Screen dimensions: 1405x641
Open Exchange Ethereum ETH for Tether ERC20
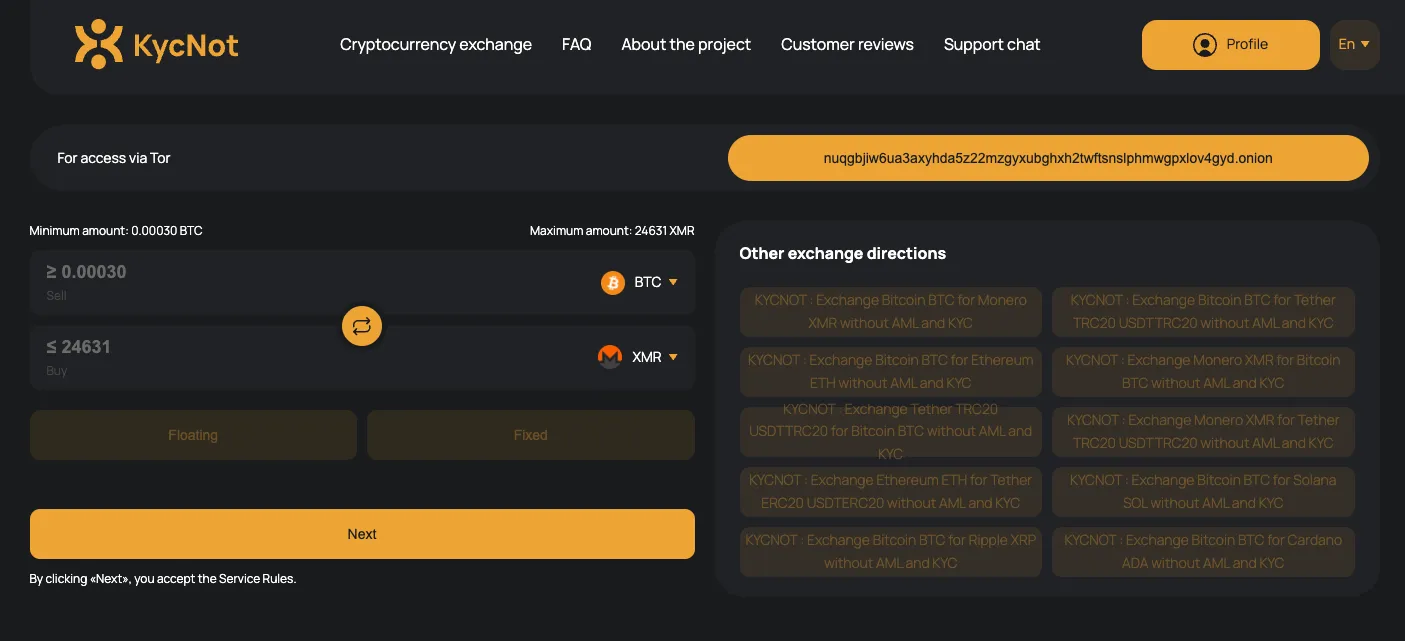point(891,492)
